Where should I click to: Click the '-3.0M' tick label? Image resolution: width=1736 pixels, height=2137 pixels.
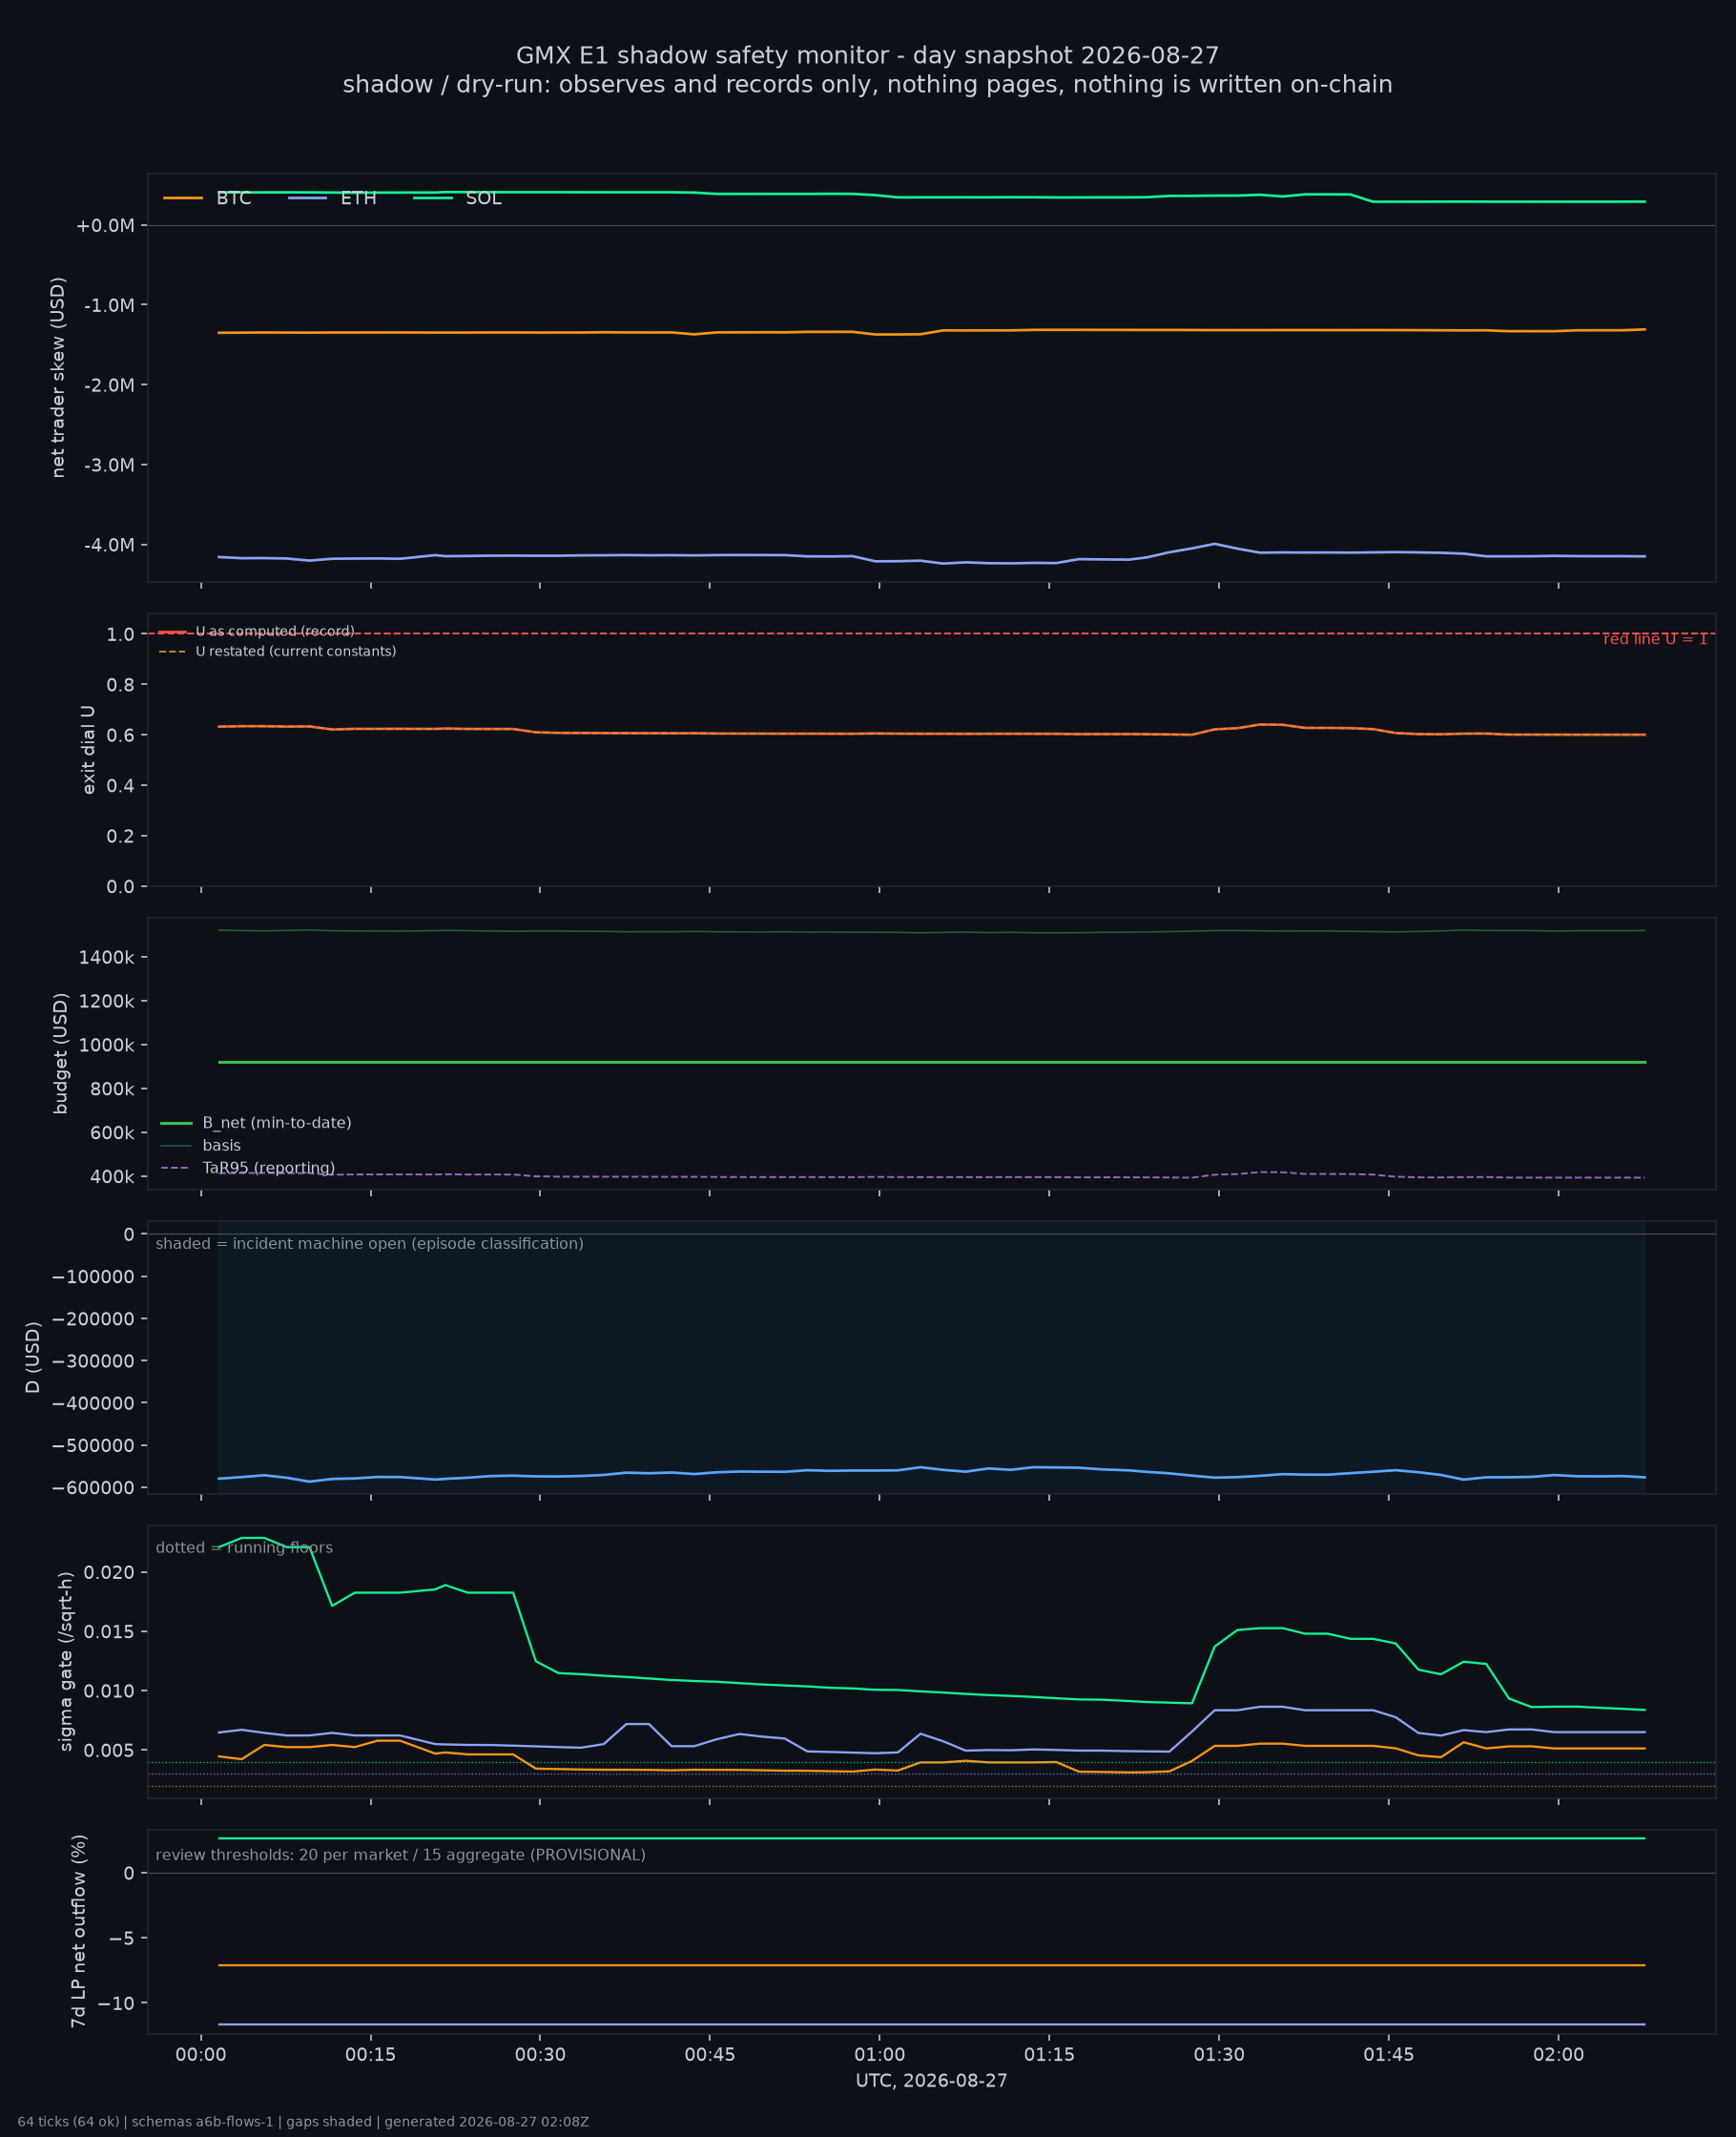pyautogui.click(x=109, y=465)
